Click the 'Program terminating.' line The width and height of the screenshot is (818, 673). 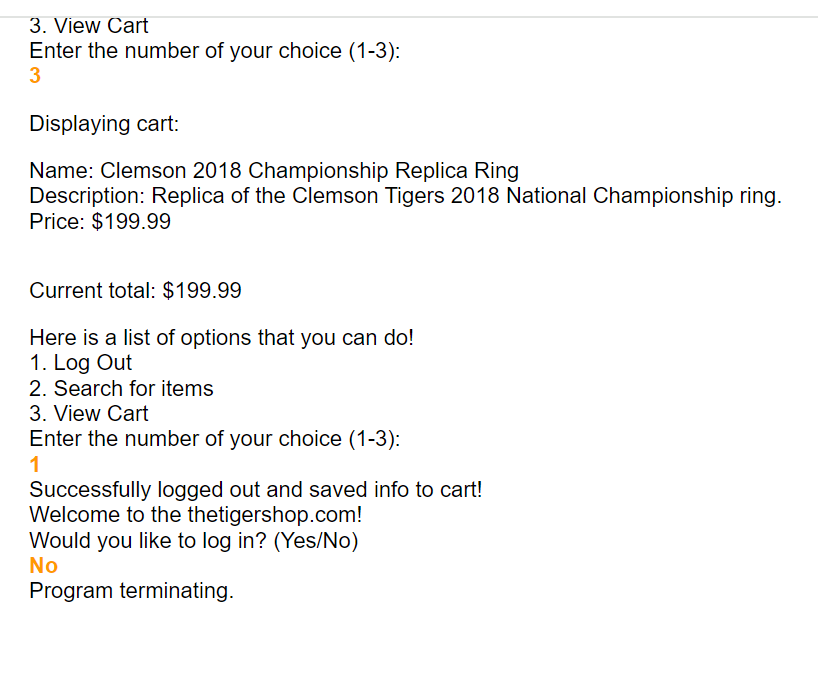coord(131,591)
